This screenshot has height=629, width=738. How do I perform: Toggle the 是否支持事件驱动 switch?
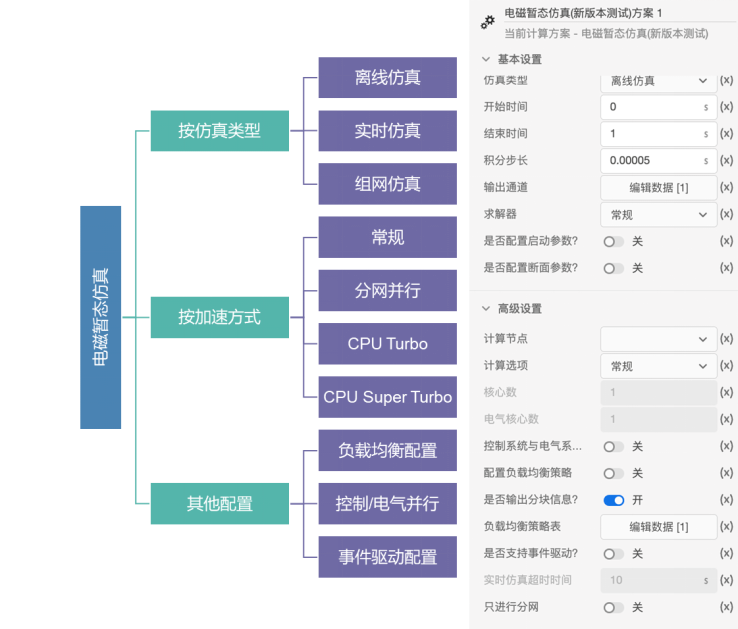click(613, 554)
